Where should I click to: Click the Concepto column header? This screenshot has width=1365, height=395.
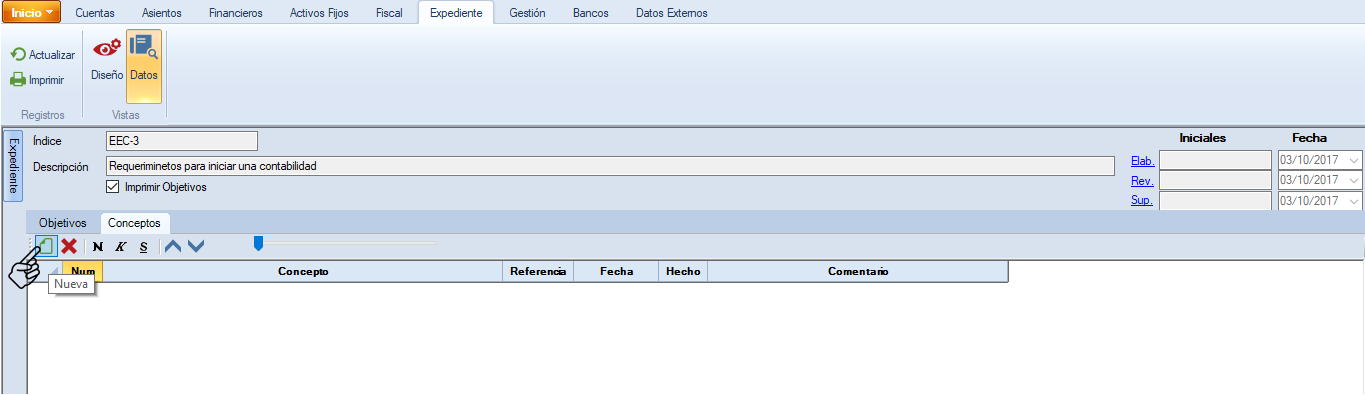coord(303,271)
